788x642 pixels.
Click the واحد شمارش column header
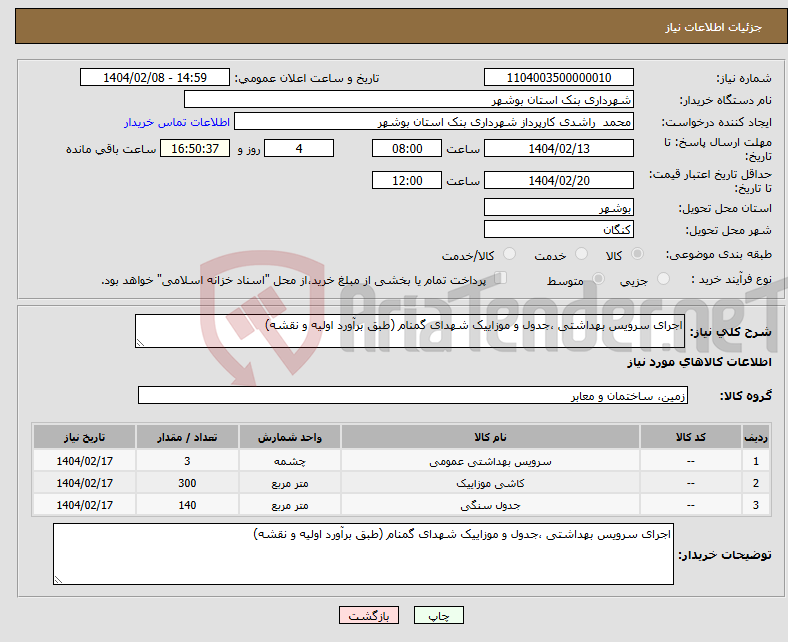click(290, 437)
